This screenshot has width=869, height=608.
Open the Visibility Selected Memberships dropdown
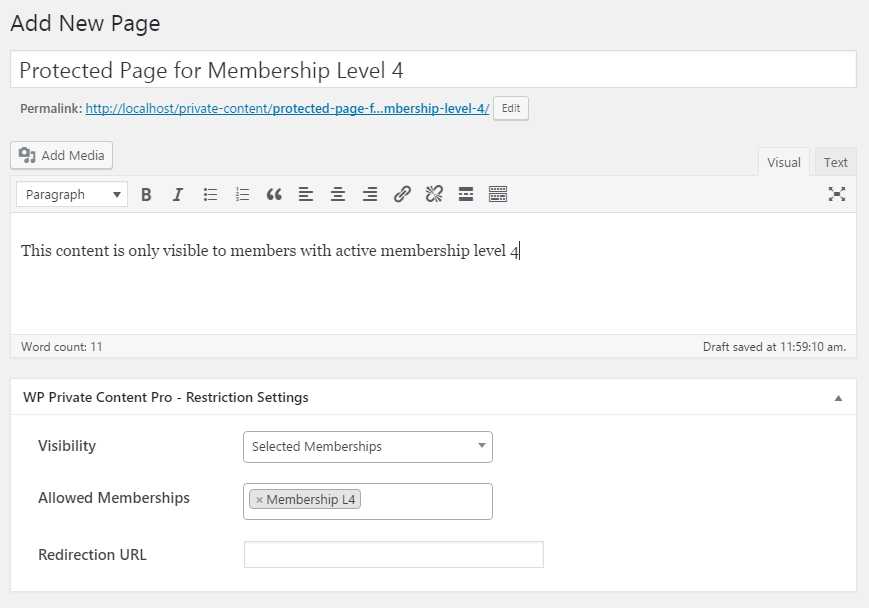pyautogui.click(x=367, y=447)
